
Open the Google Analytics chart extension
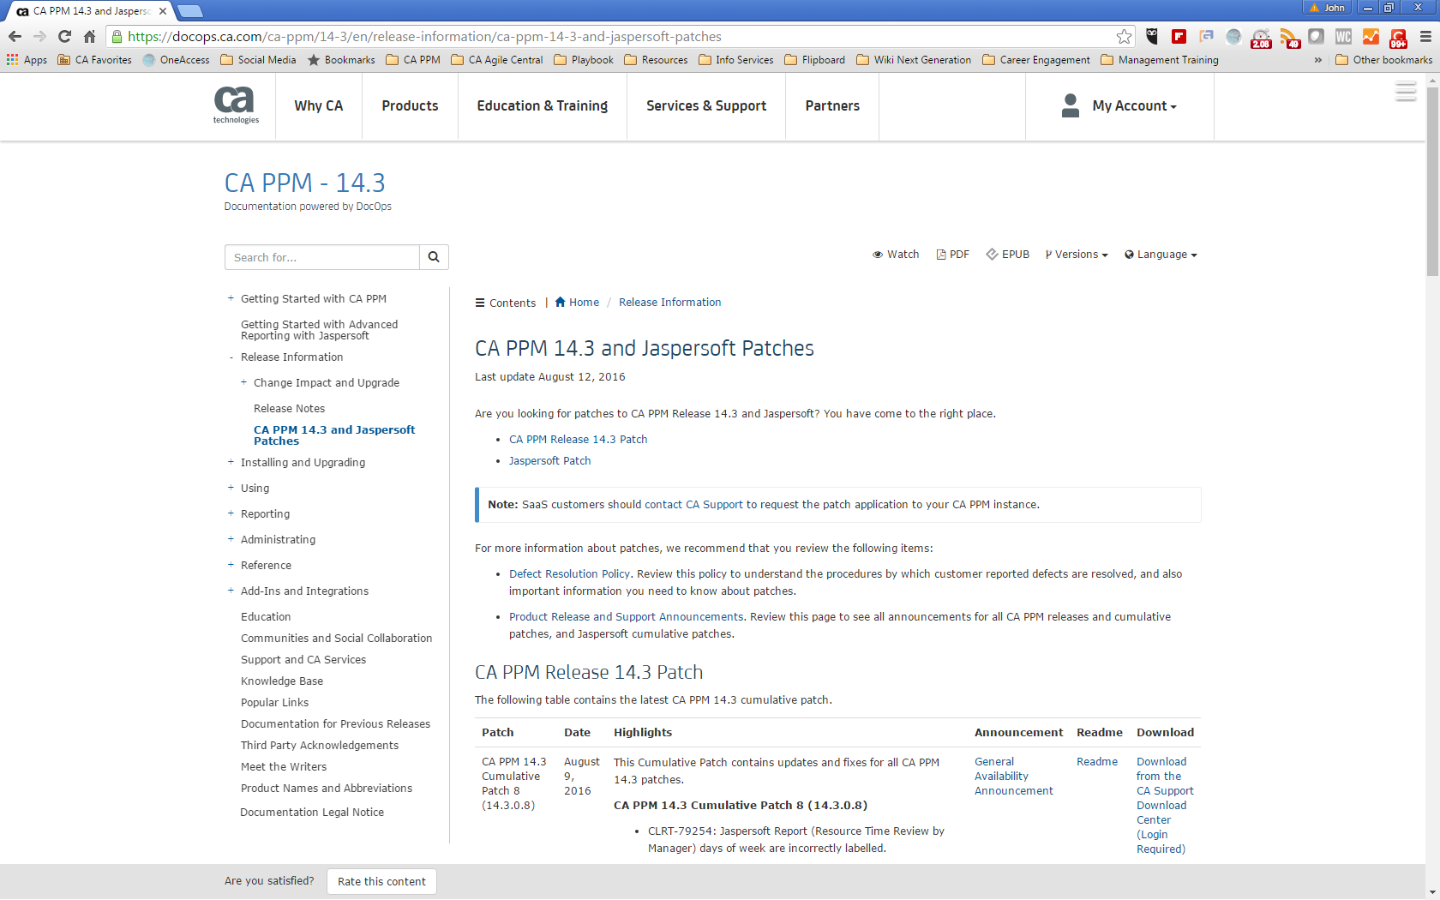coord(1370,36)
